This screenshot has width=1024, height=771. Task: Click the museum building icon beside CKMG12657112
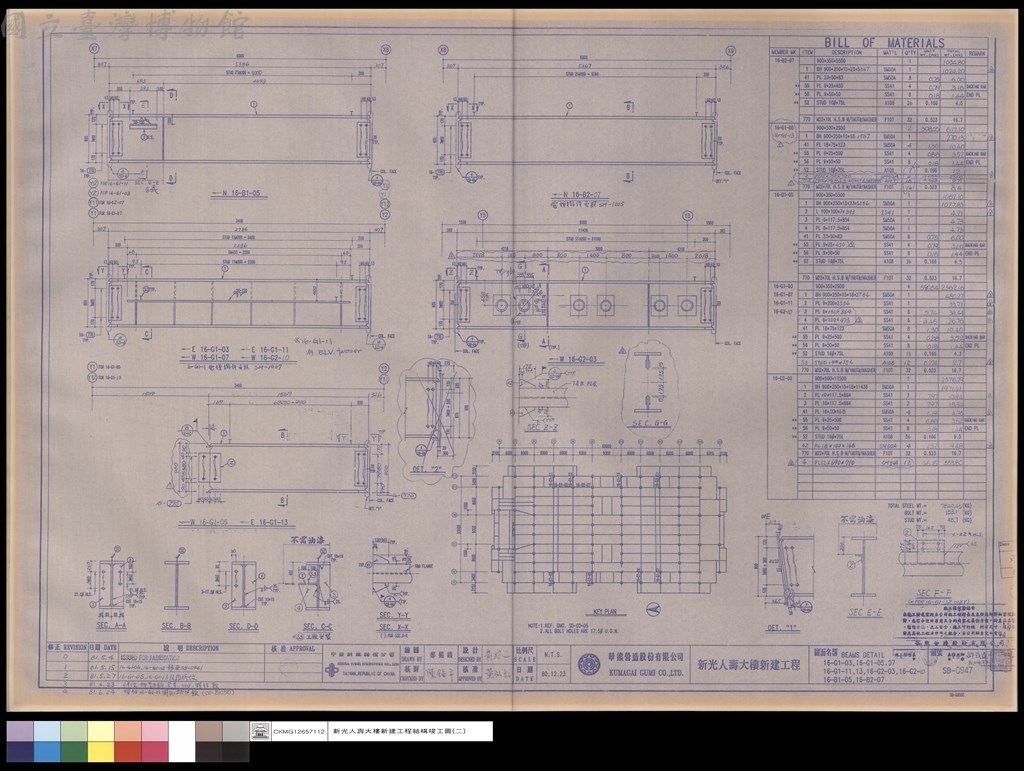click(261, 731)
